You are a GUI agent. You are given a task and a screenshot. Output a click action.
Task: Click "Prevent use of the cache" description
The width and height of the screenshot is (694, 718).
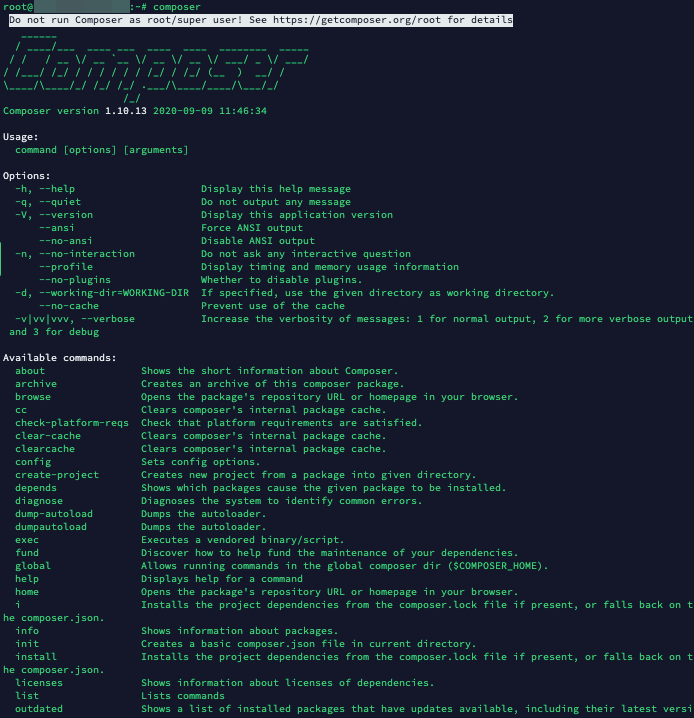(273, 306)
